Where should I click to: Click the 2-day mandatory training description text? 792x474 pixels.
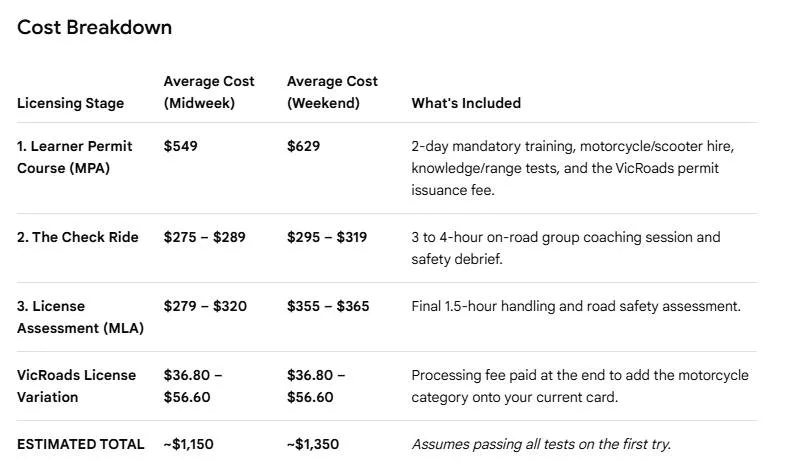point(573,168)
